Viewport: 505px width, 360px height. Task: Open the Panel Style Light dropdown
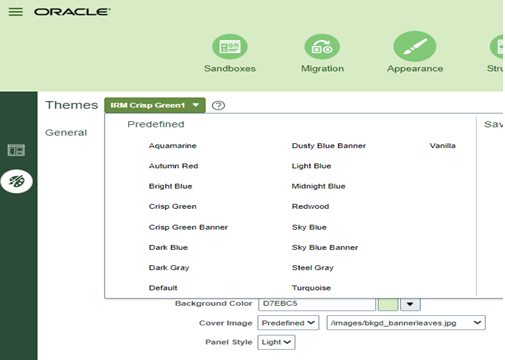(x=276, y=342)
